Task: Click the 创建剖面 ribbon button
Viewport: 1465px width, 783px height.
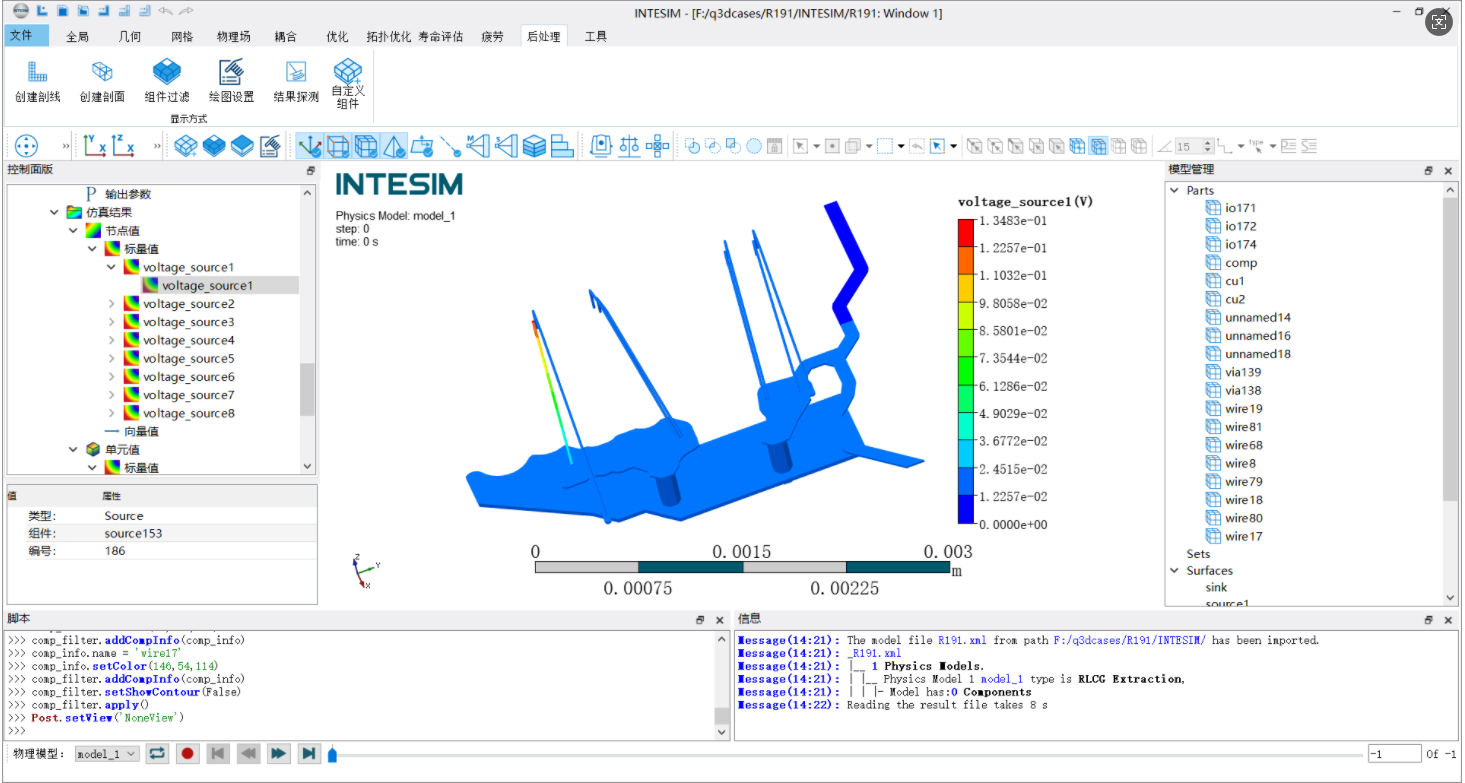Action: 102,82
